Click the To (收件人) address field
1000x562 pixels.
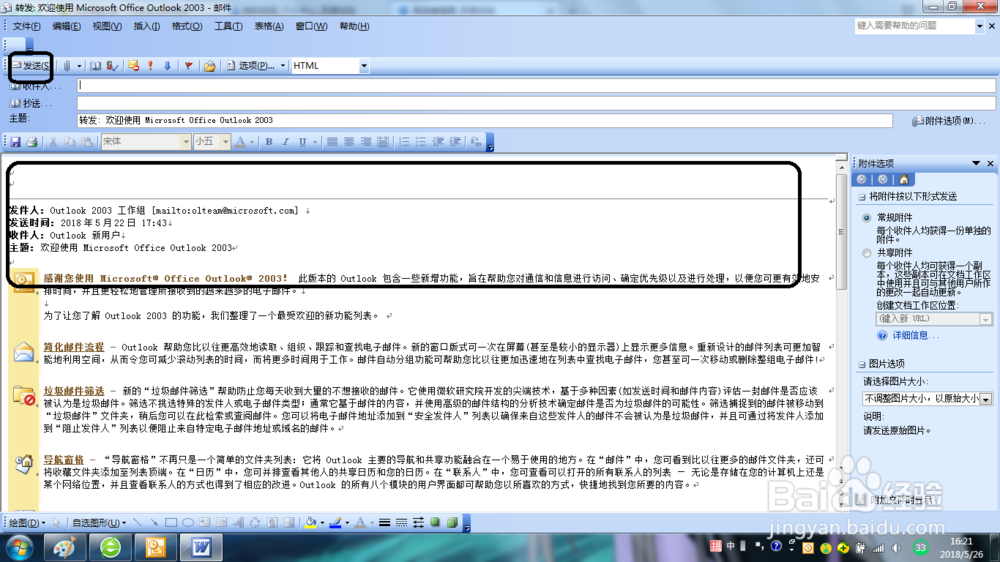536,85
